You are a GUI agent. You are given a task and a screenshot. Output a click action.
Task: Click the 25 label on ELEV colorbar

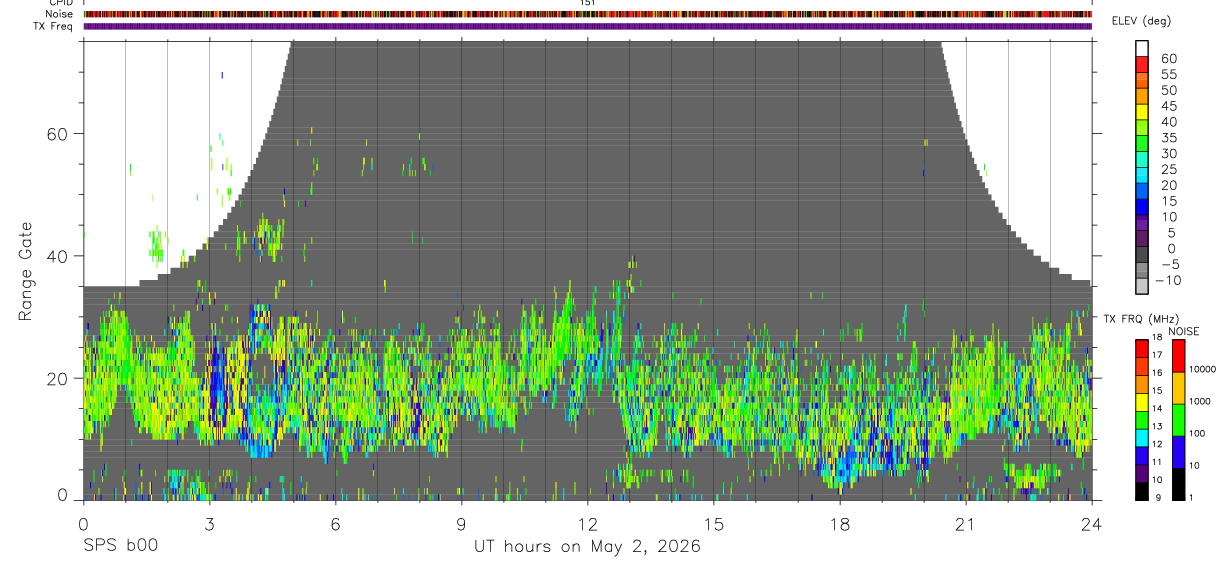[1169, 170]
